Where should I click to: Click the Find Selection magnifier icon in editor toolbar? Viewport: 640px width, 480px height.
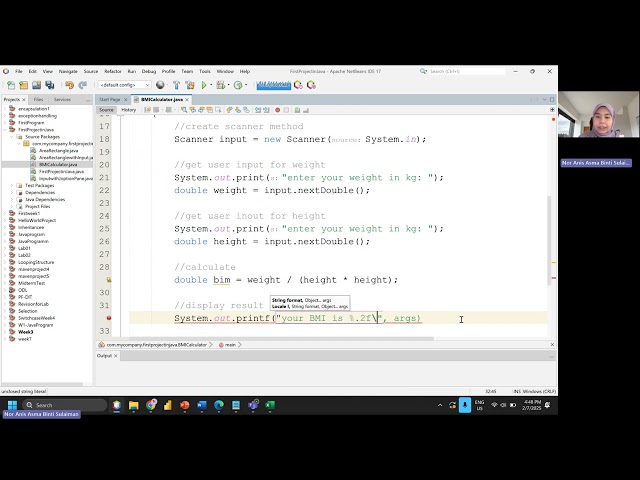[184, 110]
